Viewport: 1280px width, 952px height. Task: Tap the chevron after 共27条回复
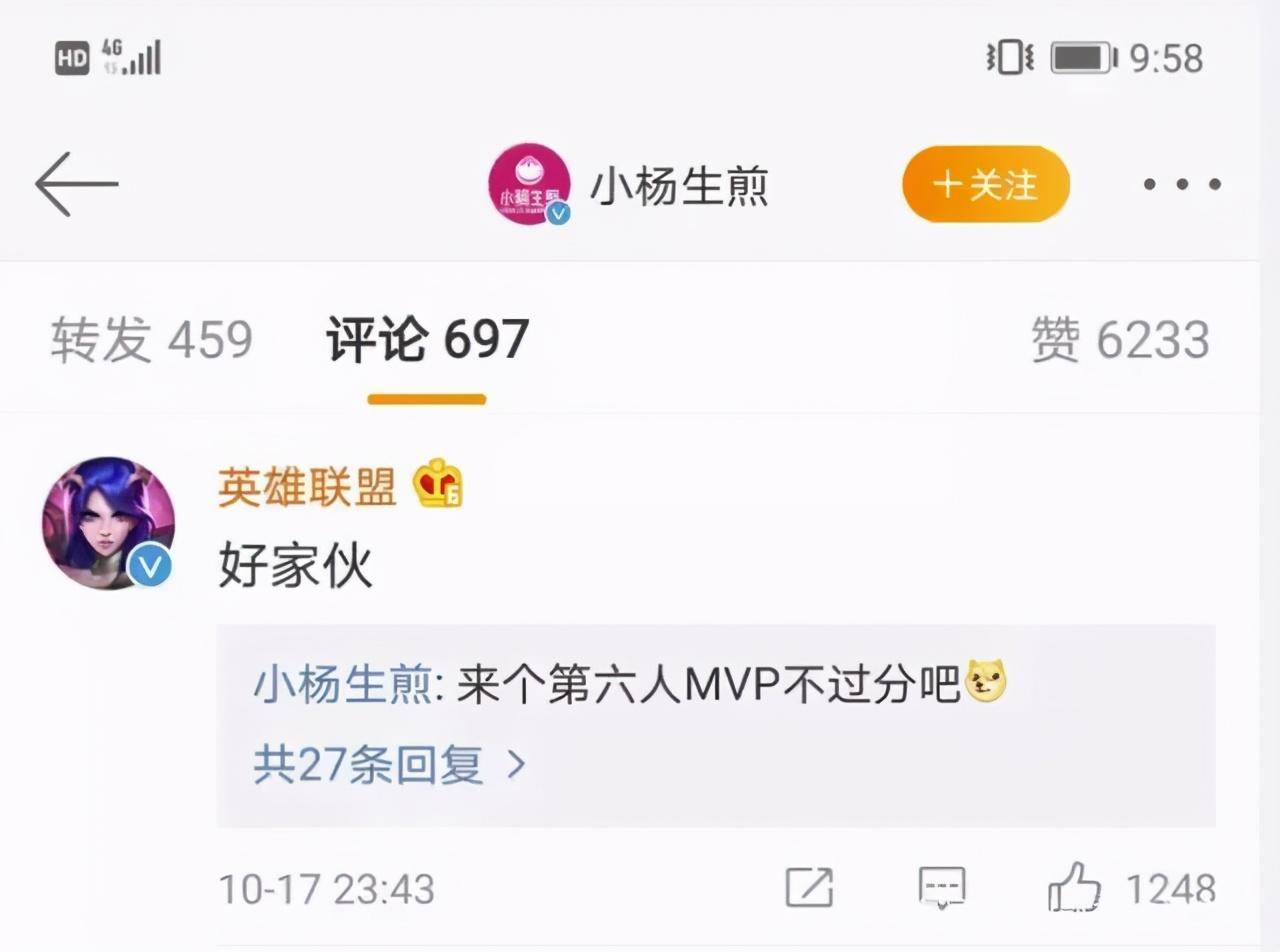[x=517, y=766]
